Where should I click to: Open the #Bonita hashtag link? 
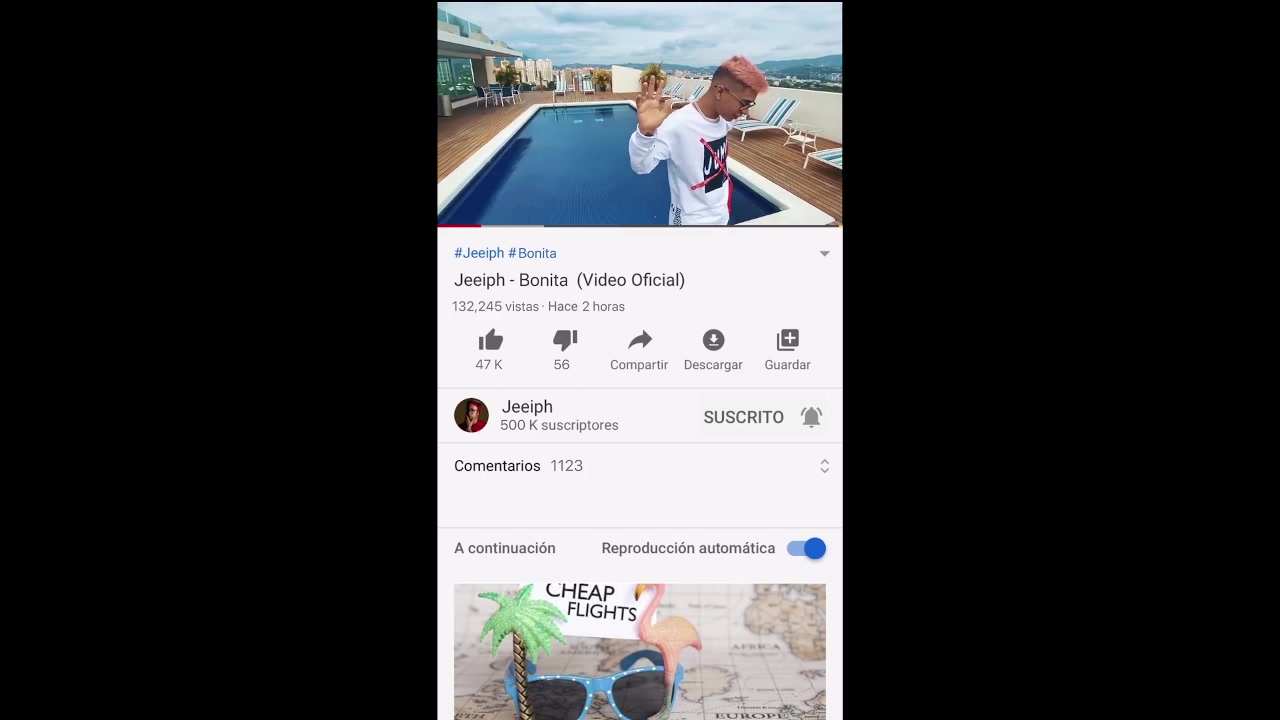(x=532, y=253)
